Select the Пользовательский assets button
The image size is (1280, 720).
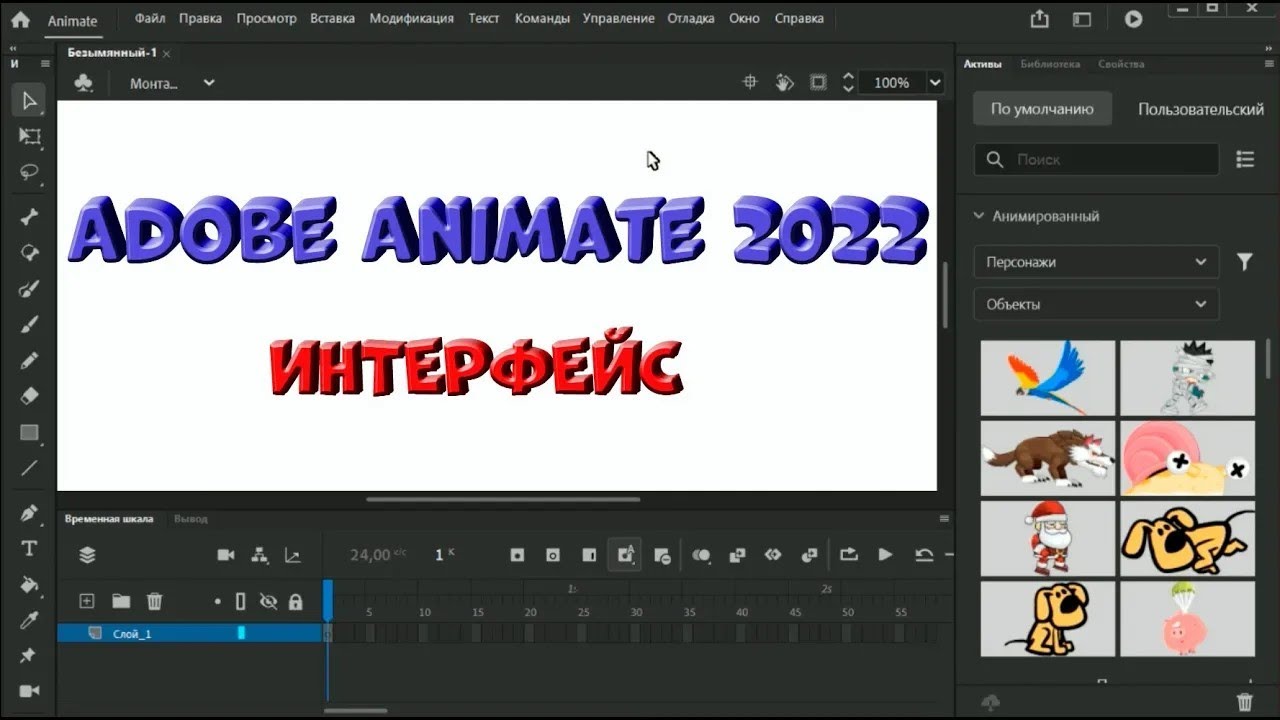pos(1200,109)
